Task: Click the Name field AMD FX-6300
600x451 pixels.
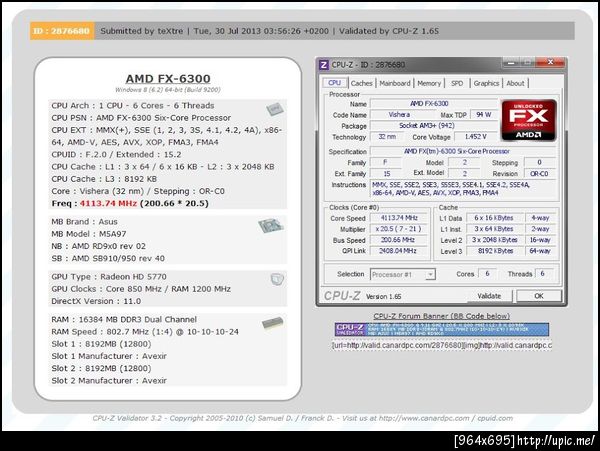Action: click(434, 104)
